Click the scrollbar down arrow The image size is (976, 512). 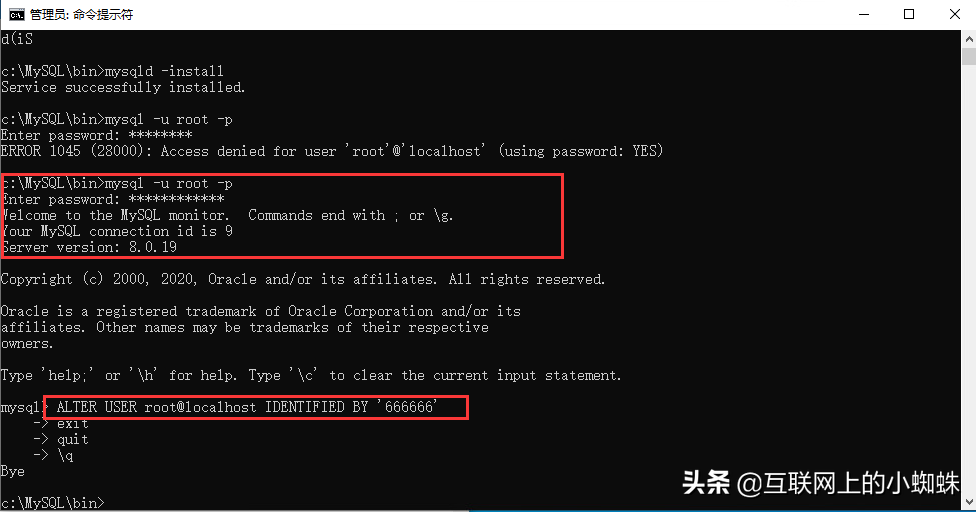[x=969, y=501]
